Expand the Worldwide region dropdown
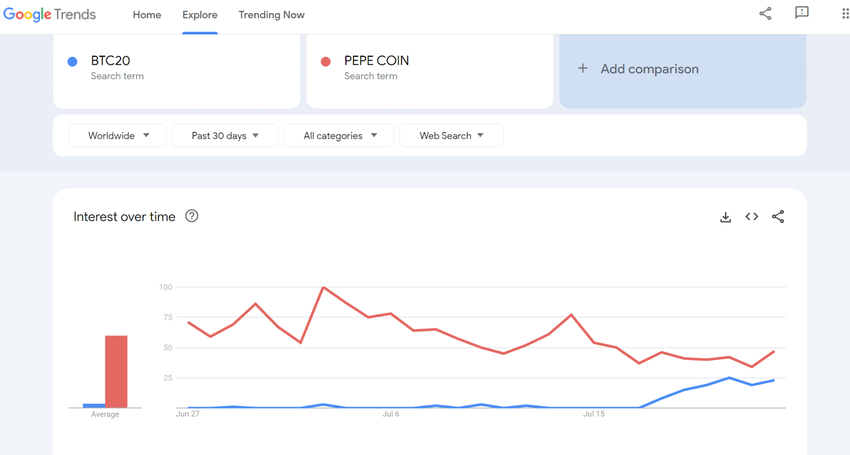The height and width of the screenshot is (455, 850). pos(118,136)
